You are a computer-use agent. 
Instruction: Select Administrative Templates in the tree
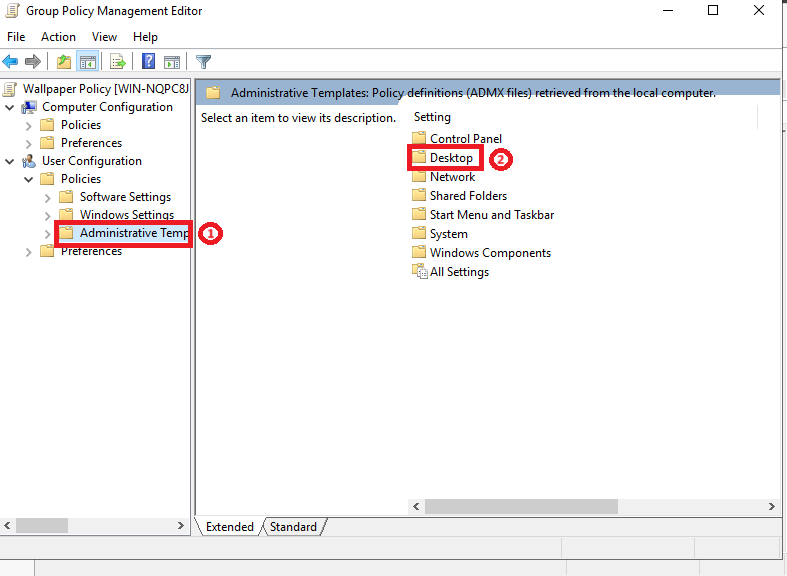tap(134, 233)
